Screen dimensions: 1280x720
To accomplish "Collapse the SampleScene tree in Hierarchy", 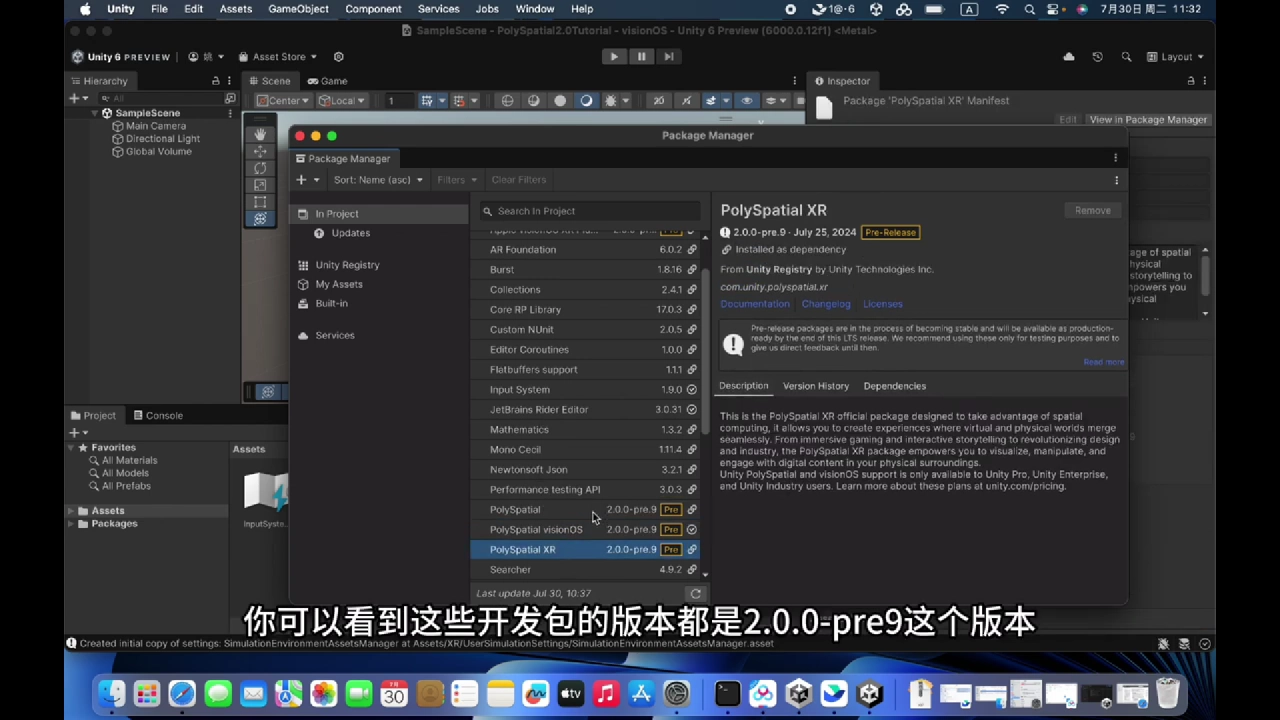I will click(x=95, y=113).
